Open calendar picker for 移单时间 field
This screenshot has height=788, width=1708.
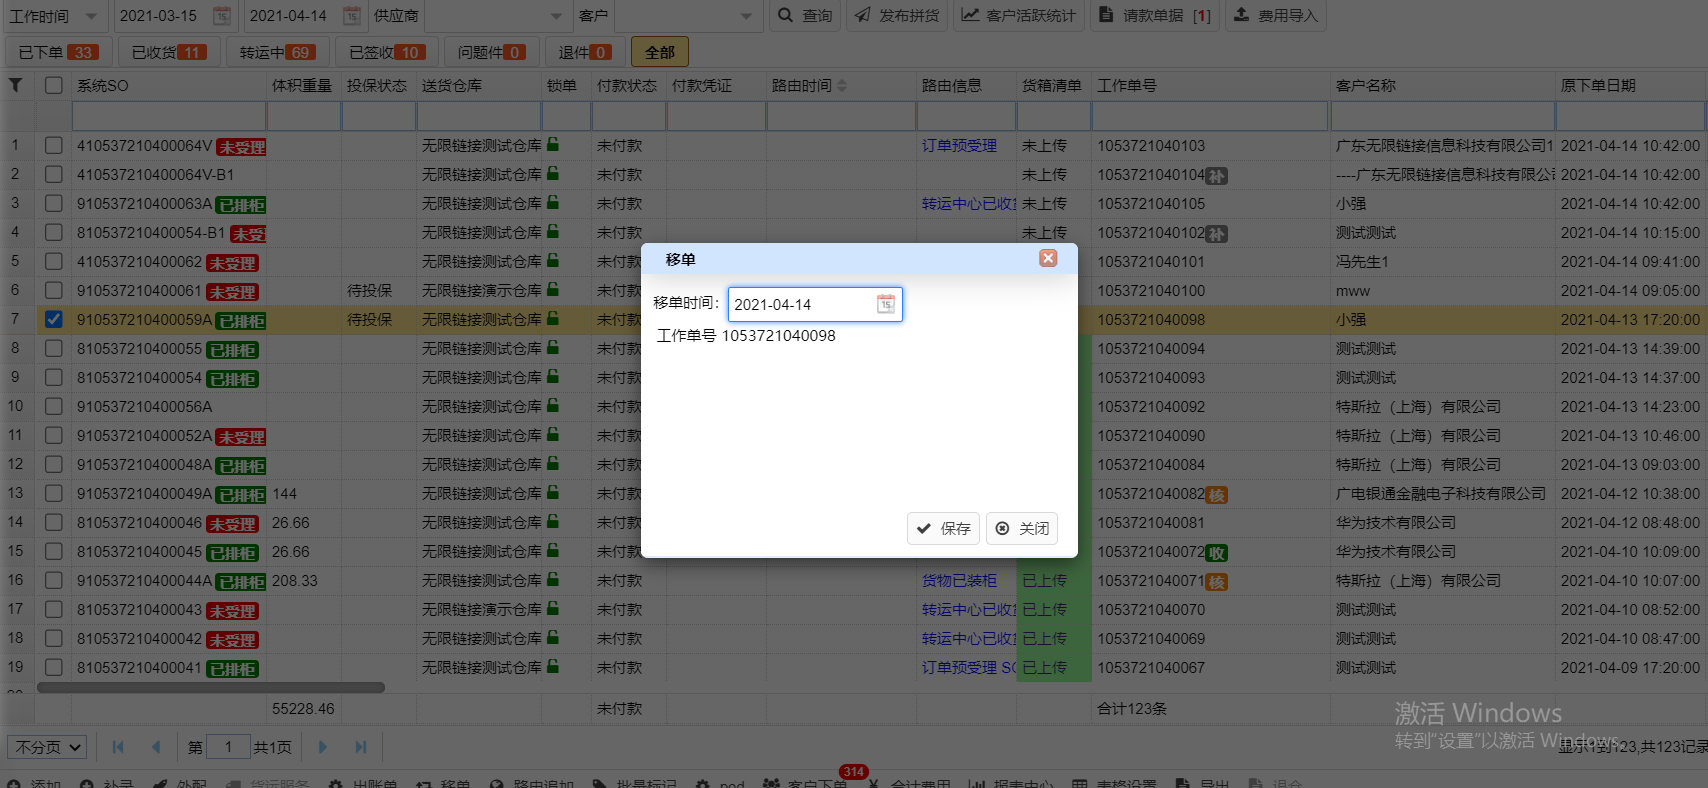pyautogui.click(x=885, y=304)
